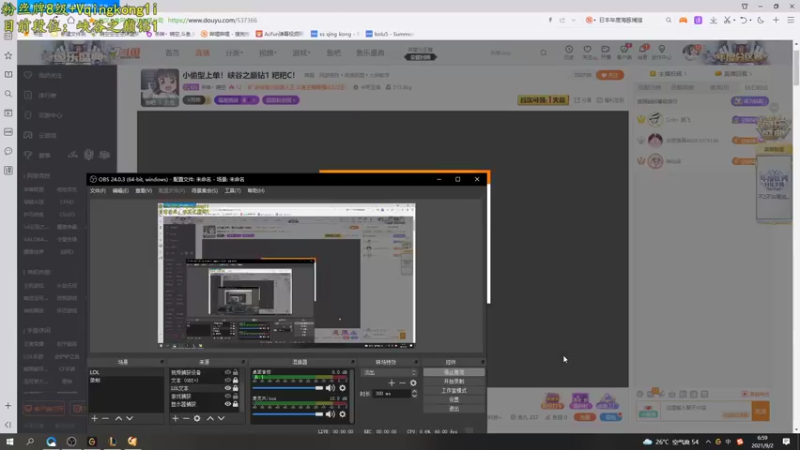
Task: Adjust the mic/aux volume slider
Action: click(288, 414)
